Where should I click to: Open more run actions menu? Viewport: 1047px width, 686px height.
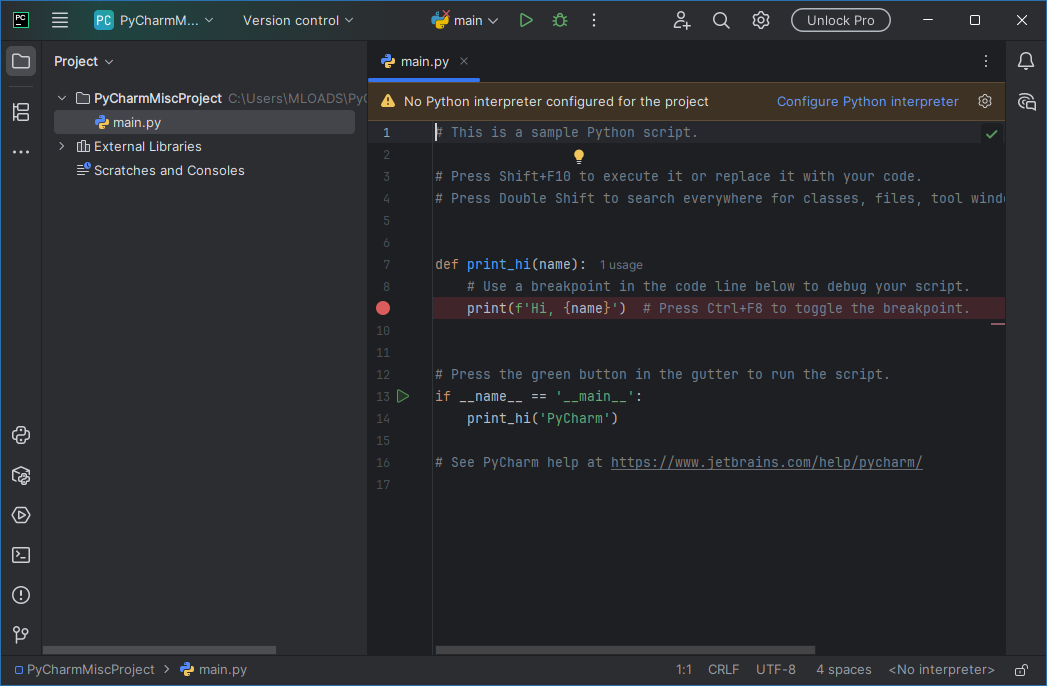(x=594, y=20)
